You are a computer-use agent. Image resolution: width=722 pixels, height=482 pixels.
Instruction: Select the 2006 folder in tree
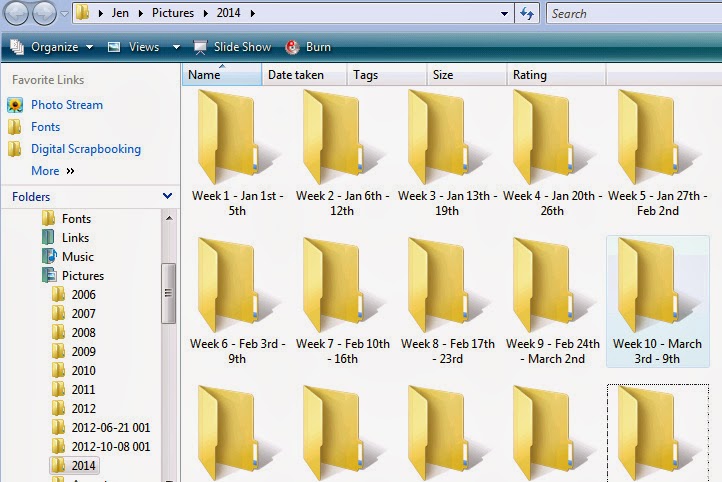click(x=74, y=295)
